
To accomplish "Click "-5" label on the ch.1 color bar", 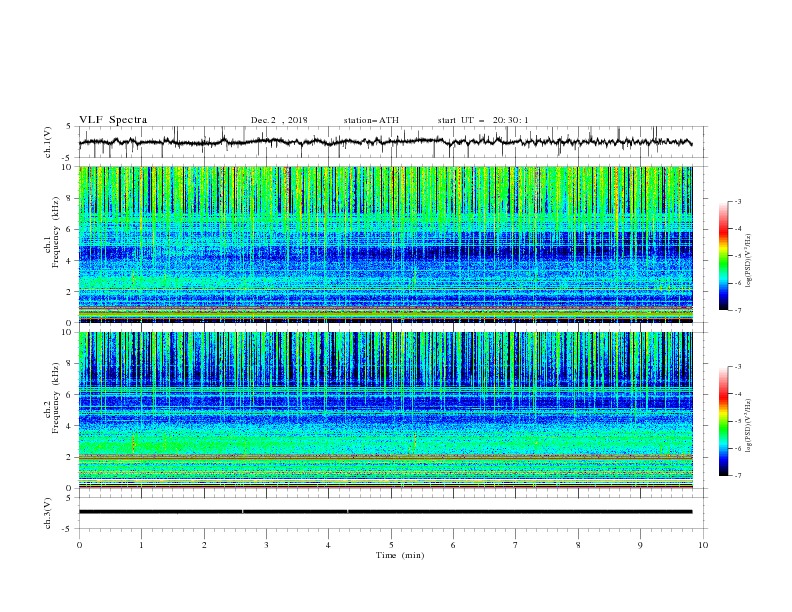I will tap(738, 256).
